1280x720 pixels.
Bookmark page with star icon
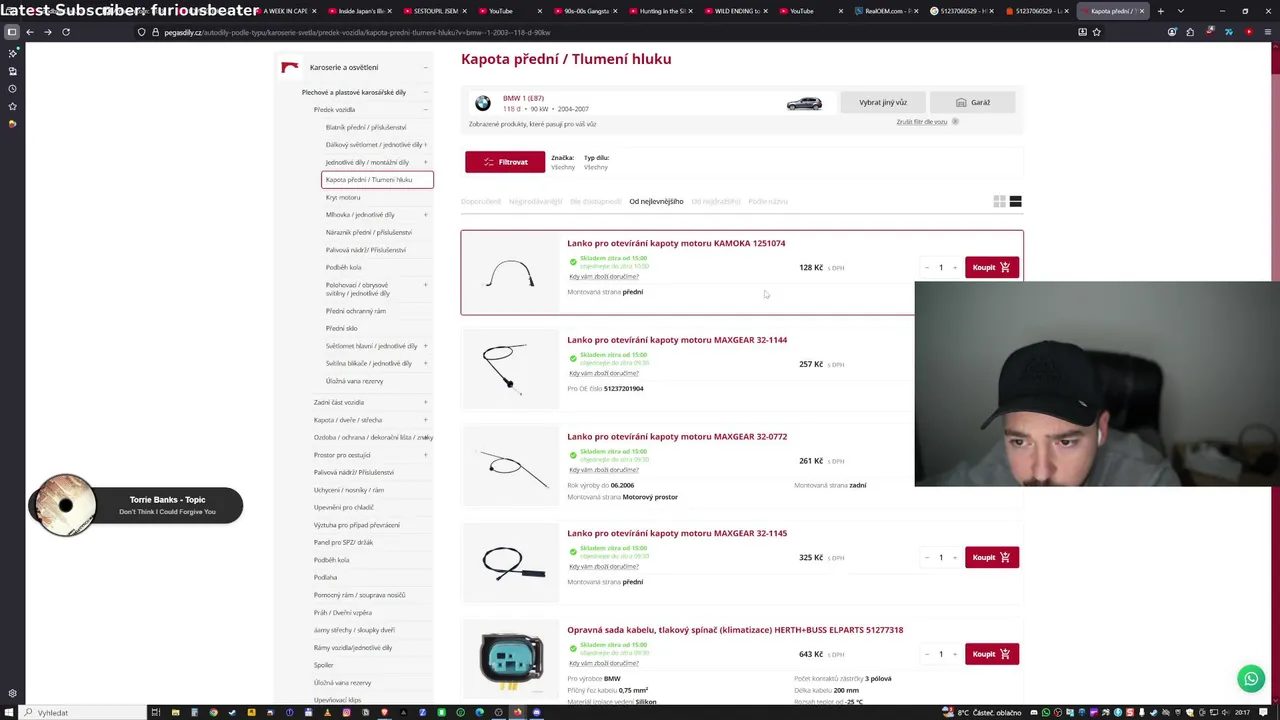coord(1097,32)
